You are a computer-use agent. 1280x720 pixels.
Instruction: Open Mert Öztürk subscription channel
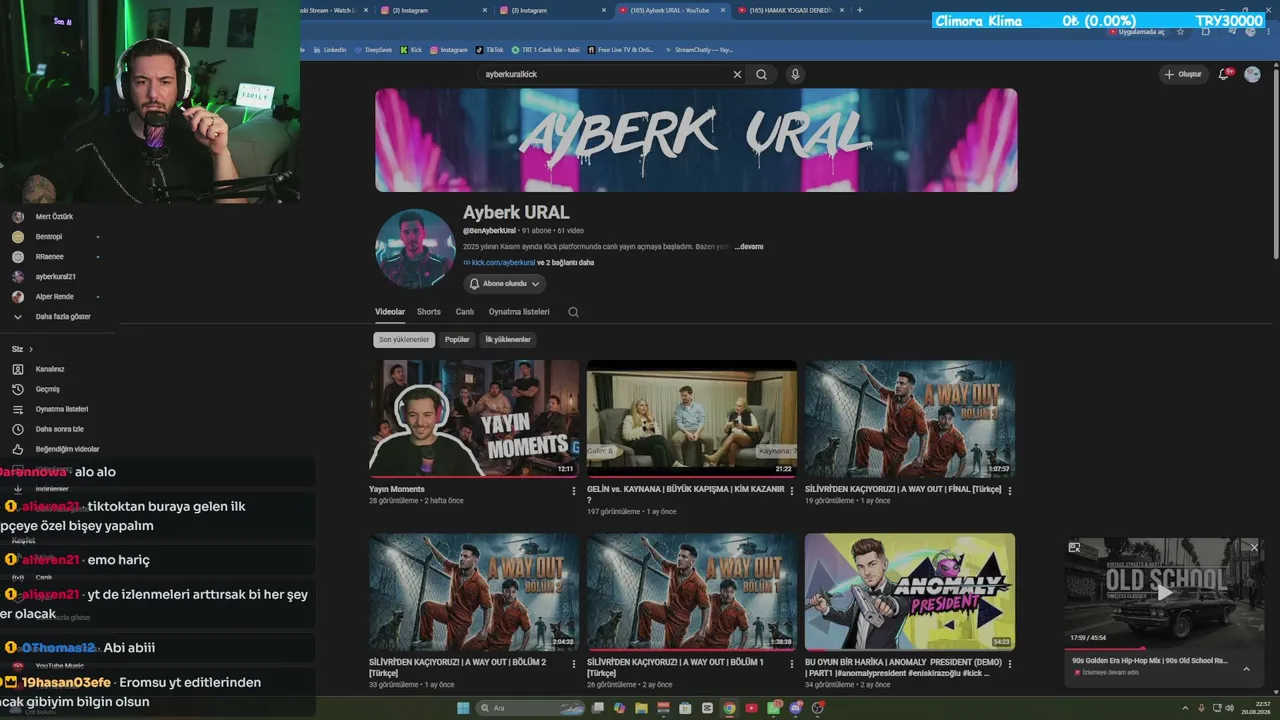point(54,217)
